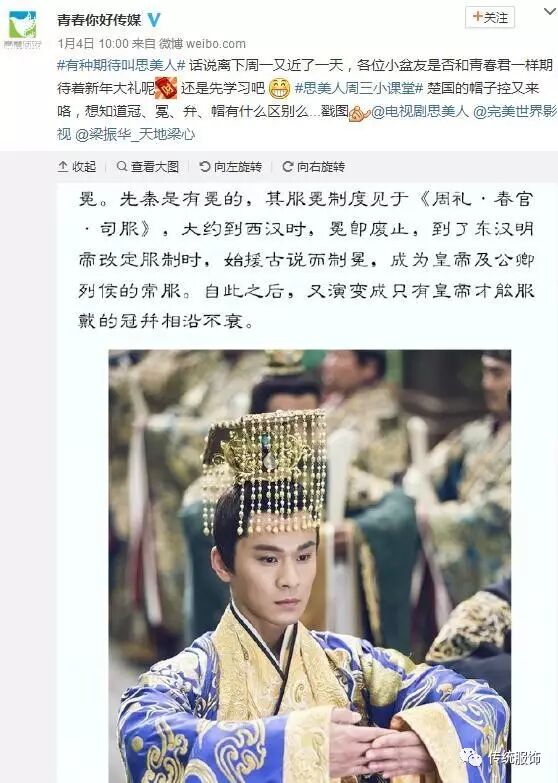
Task: Collapse the image with 收起
Action: 76,166
